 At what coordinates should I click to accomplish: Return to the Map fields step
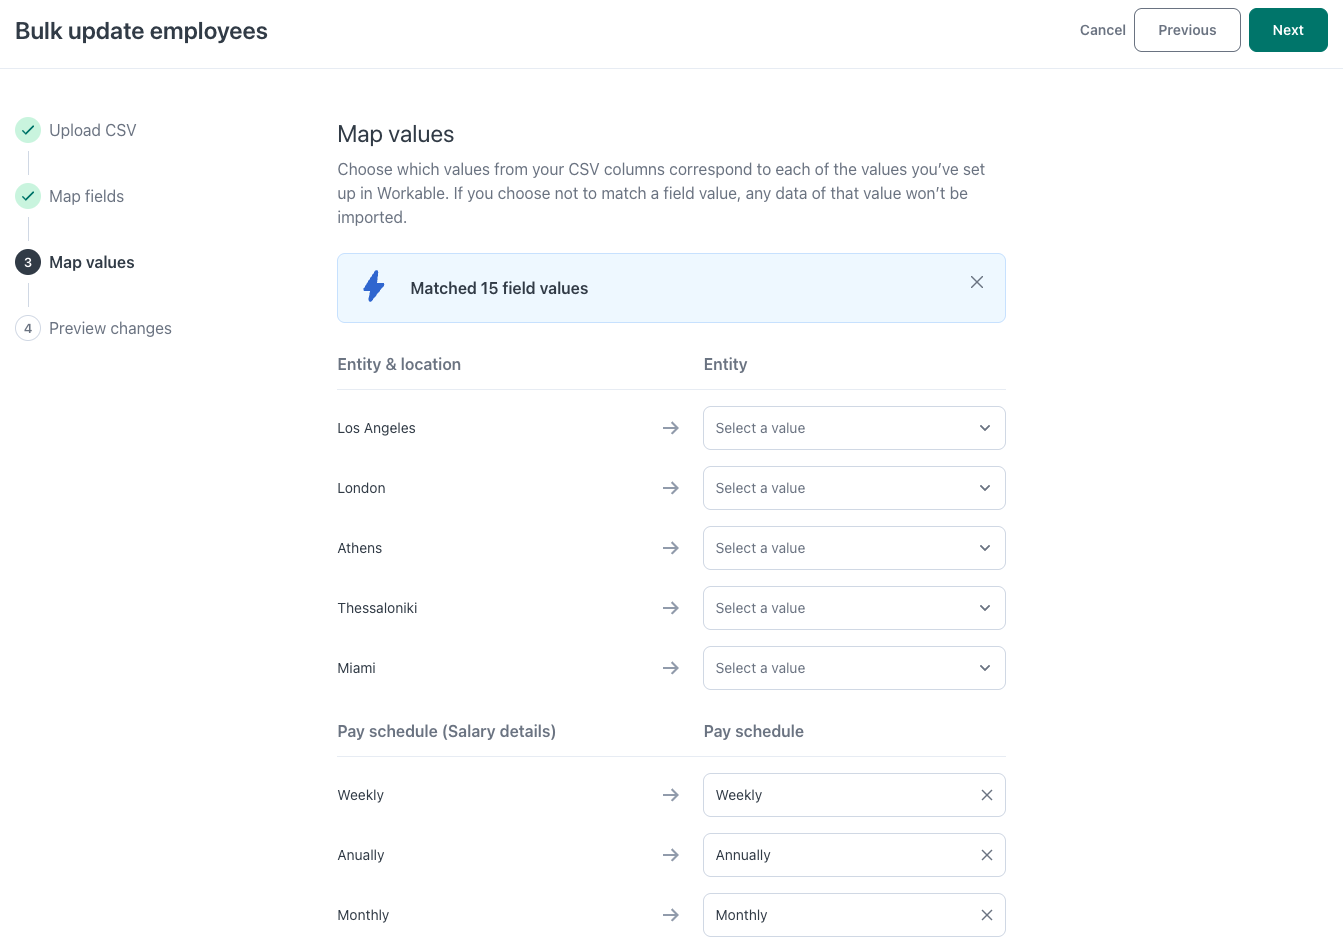tap(86, 196)
